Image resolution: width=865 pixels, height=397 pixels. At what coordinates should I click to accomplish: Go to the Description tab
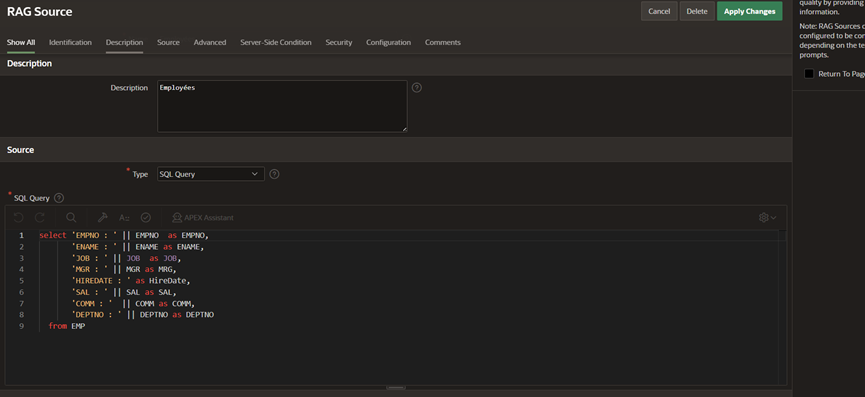click(124, 42)
